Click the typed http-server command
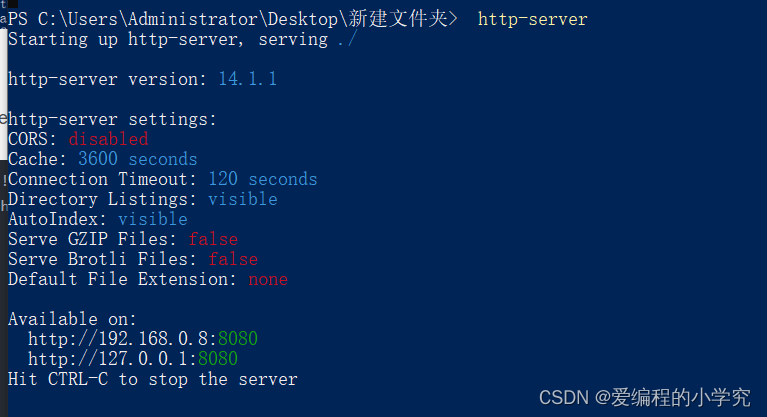767x417 pixels. point(532,19)
